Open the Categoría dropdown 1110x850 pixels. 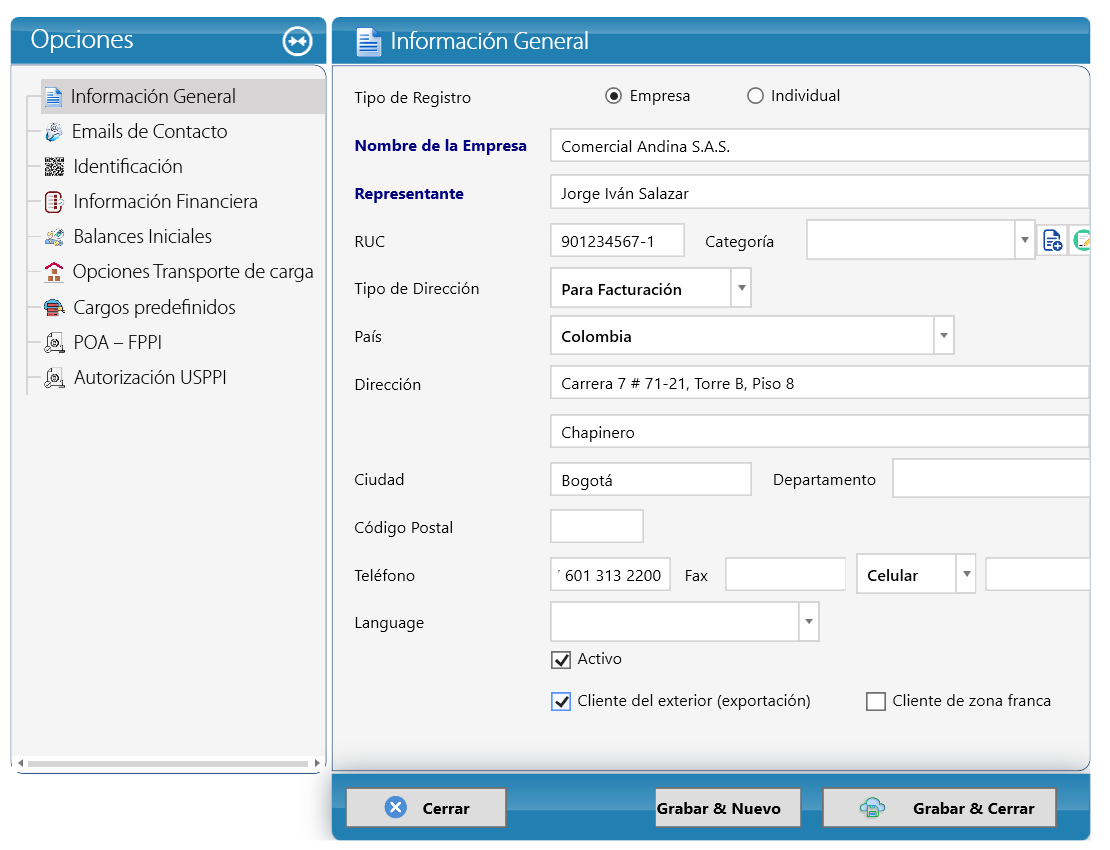(1024, 240)
